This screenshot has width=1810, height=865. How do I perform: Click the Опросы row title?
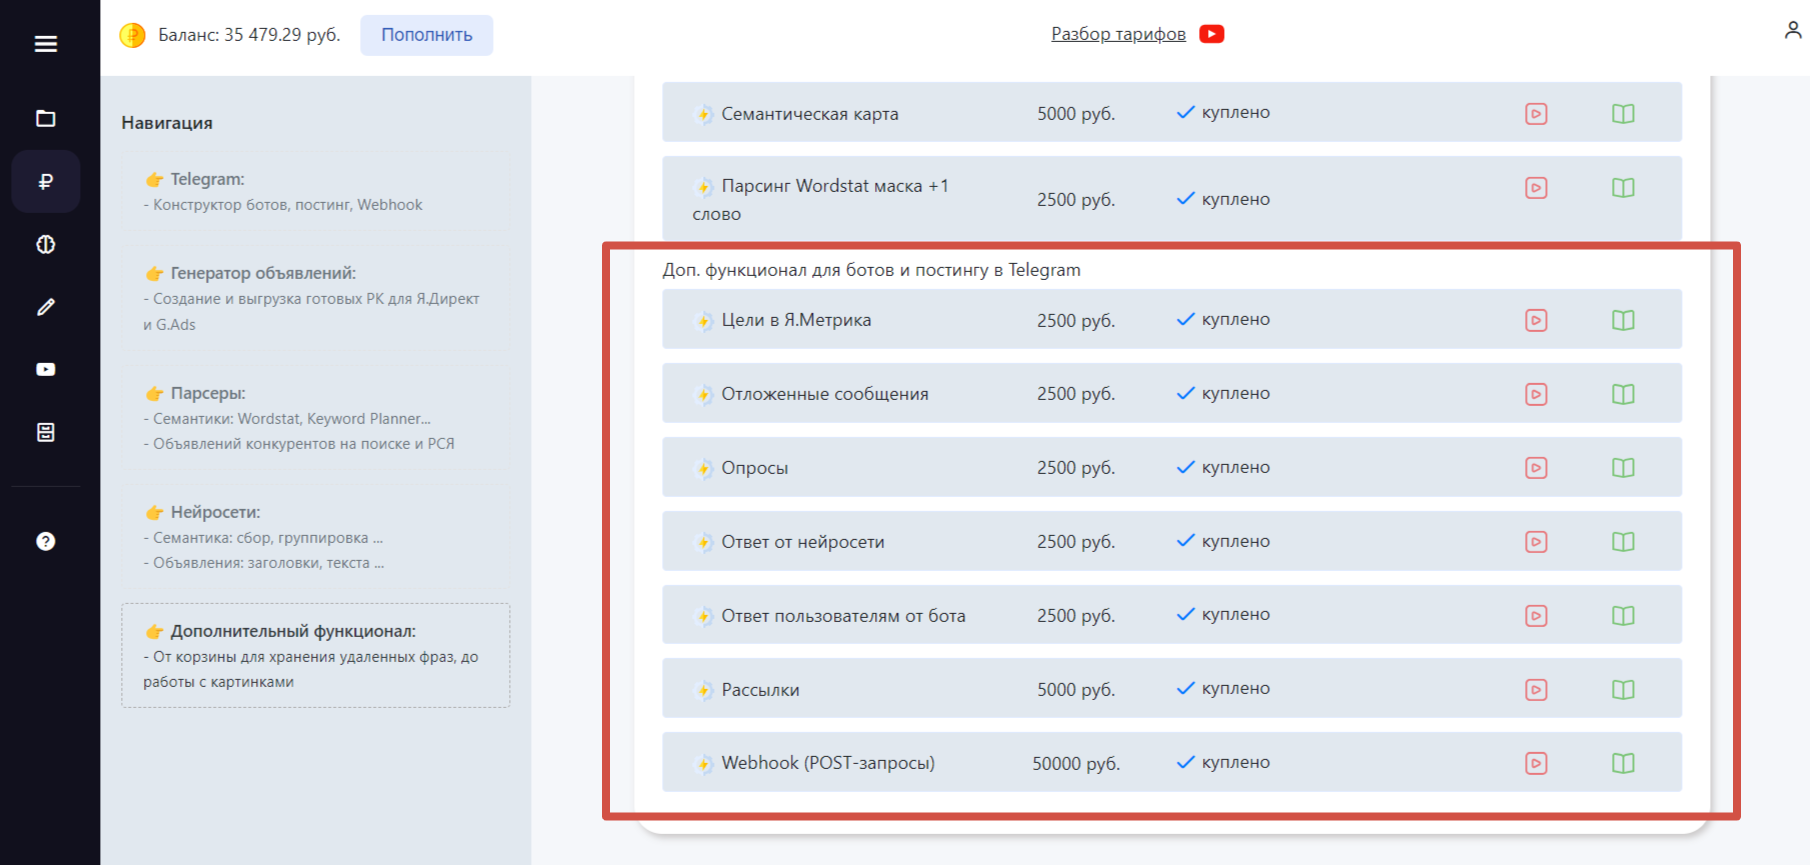pyautogui.click(x=754, y=468)
